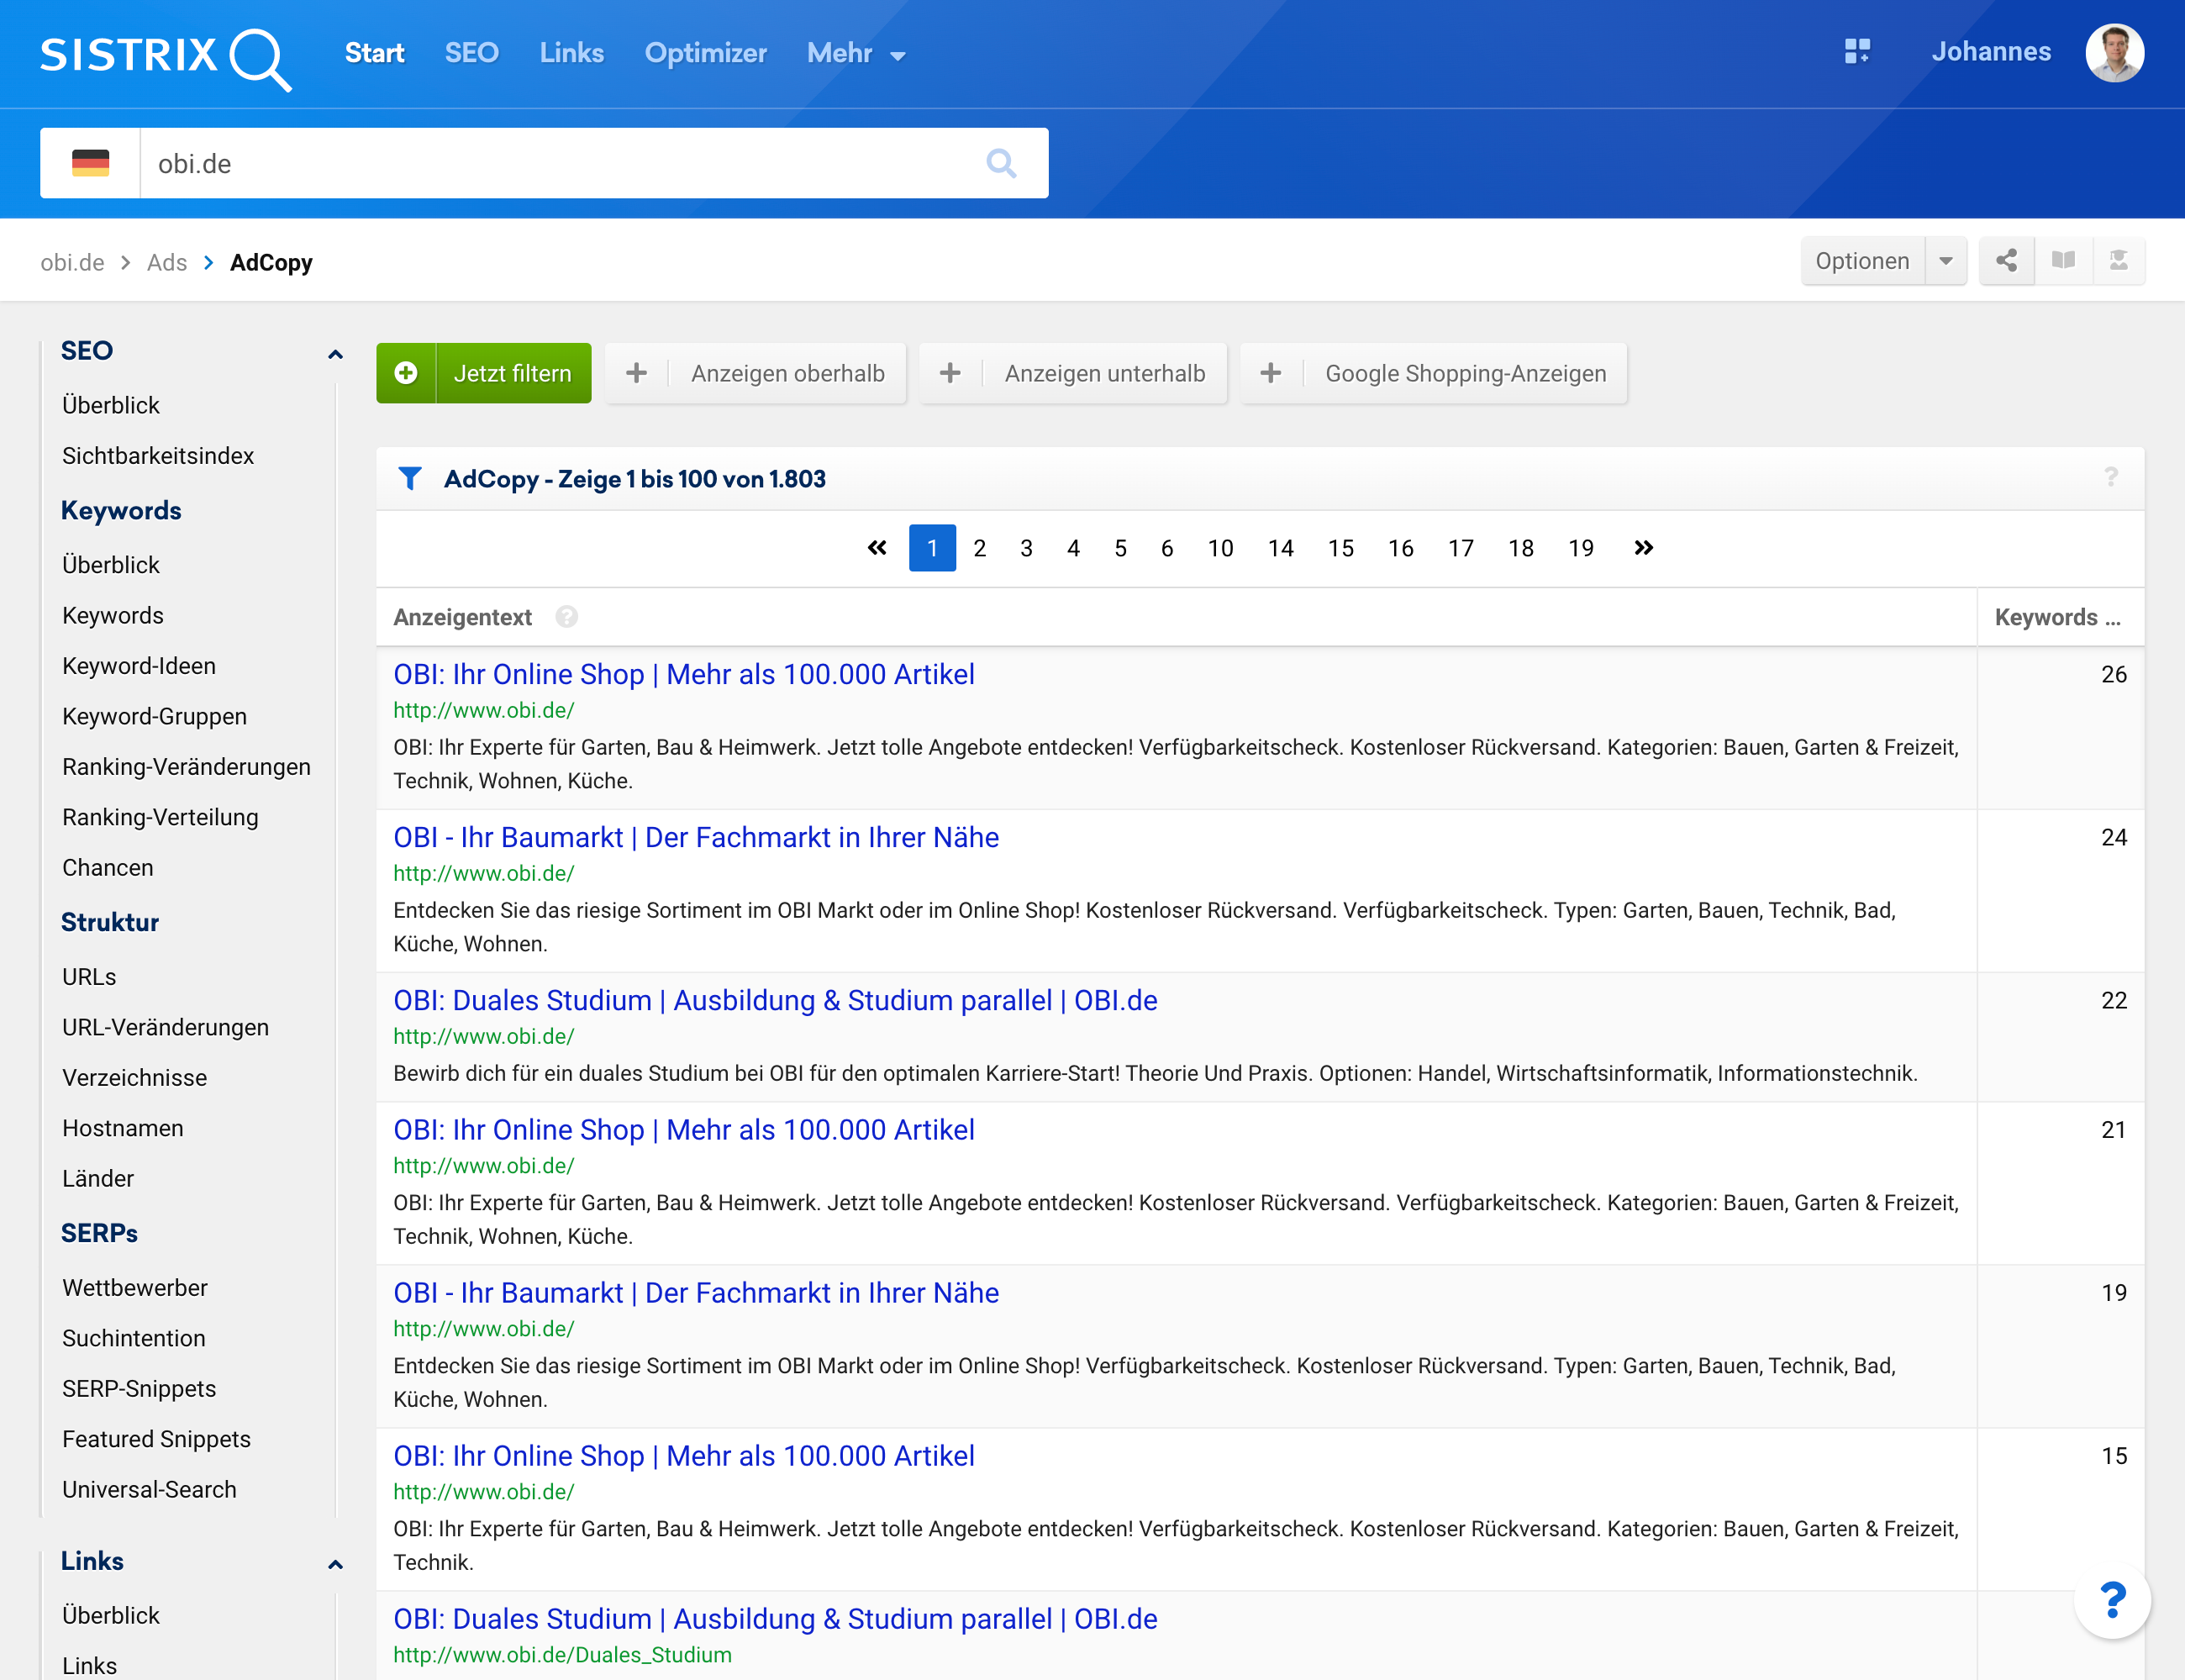Click help icon next to Anzeigentext
Screen dimensions: 2185x1680
(x=567, y=617)
